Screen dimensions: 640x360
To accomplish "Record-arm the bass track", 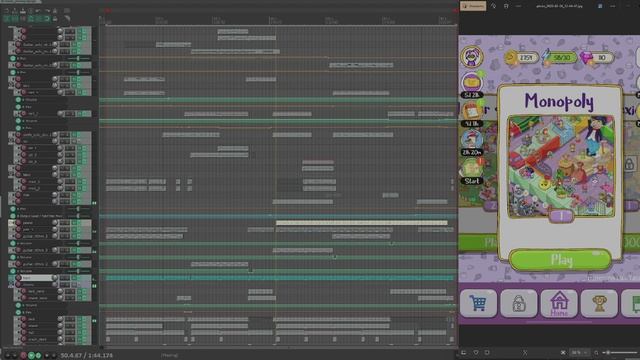I will tap(18, 278).
